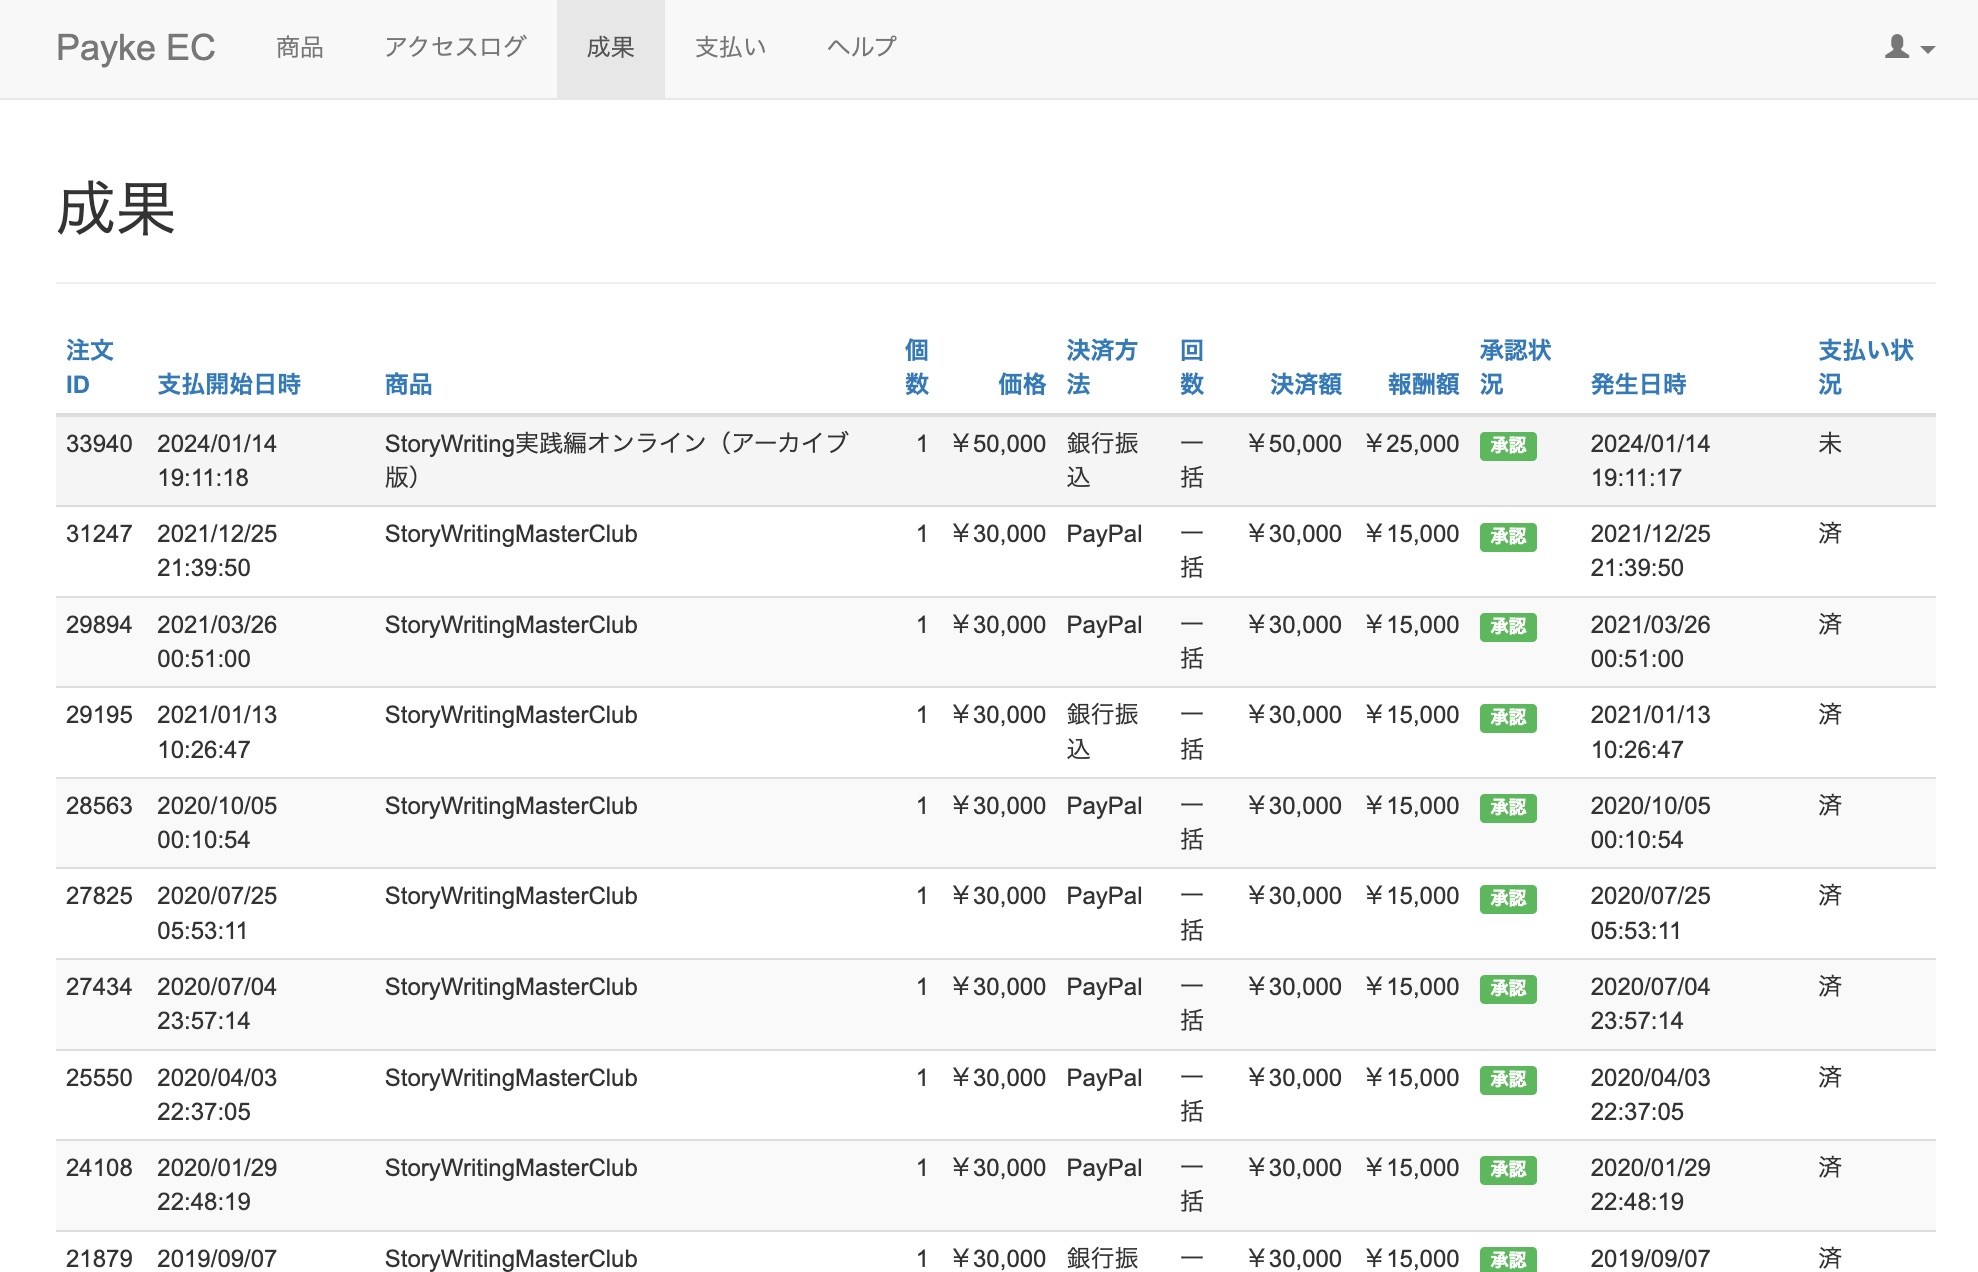Click the 承認 badge for order 21879

1508,1260
